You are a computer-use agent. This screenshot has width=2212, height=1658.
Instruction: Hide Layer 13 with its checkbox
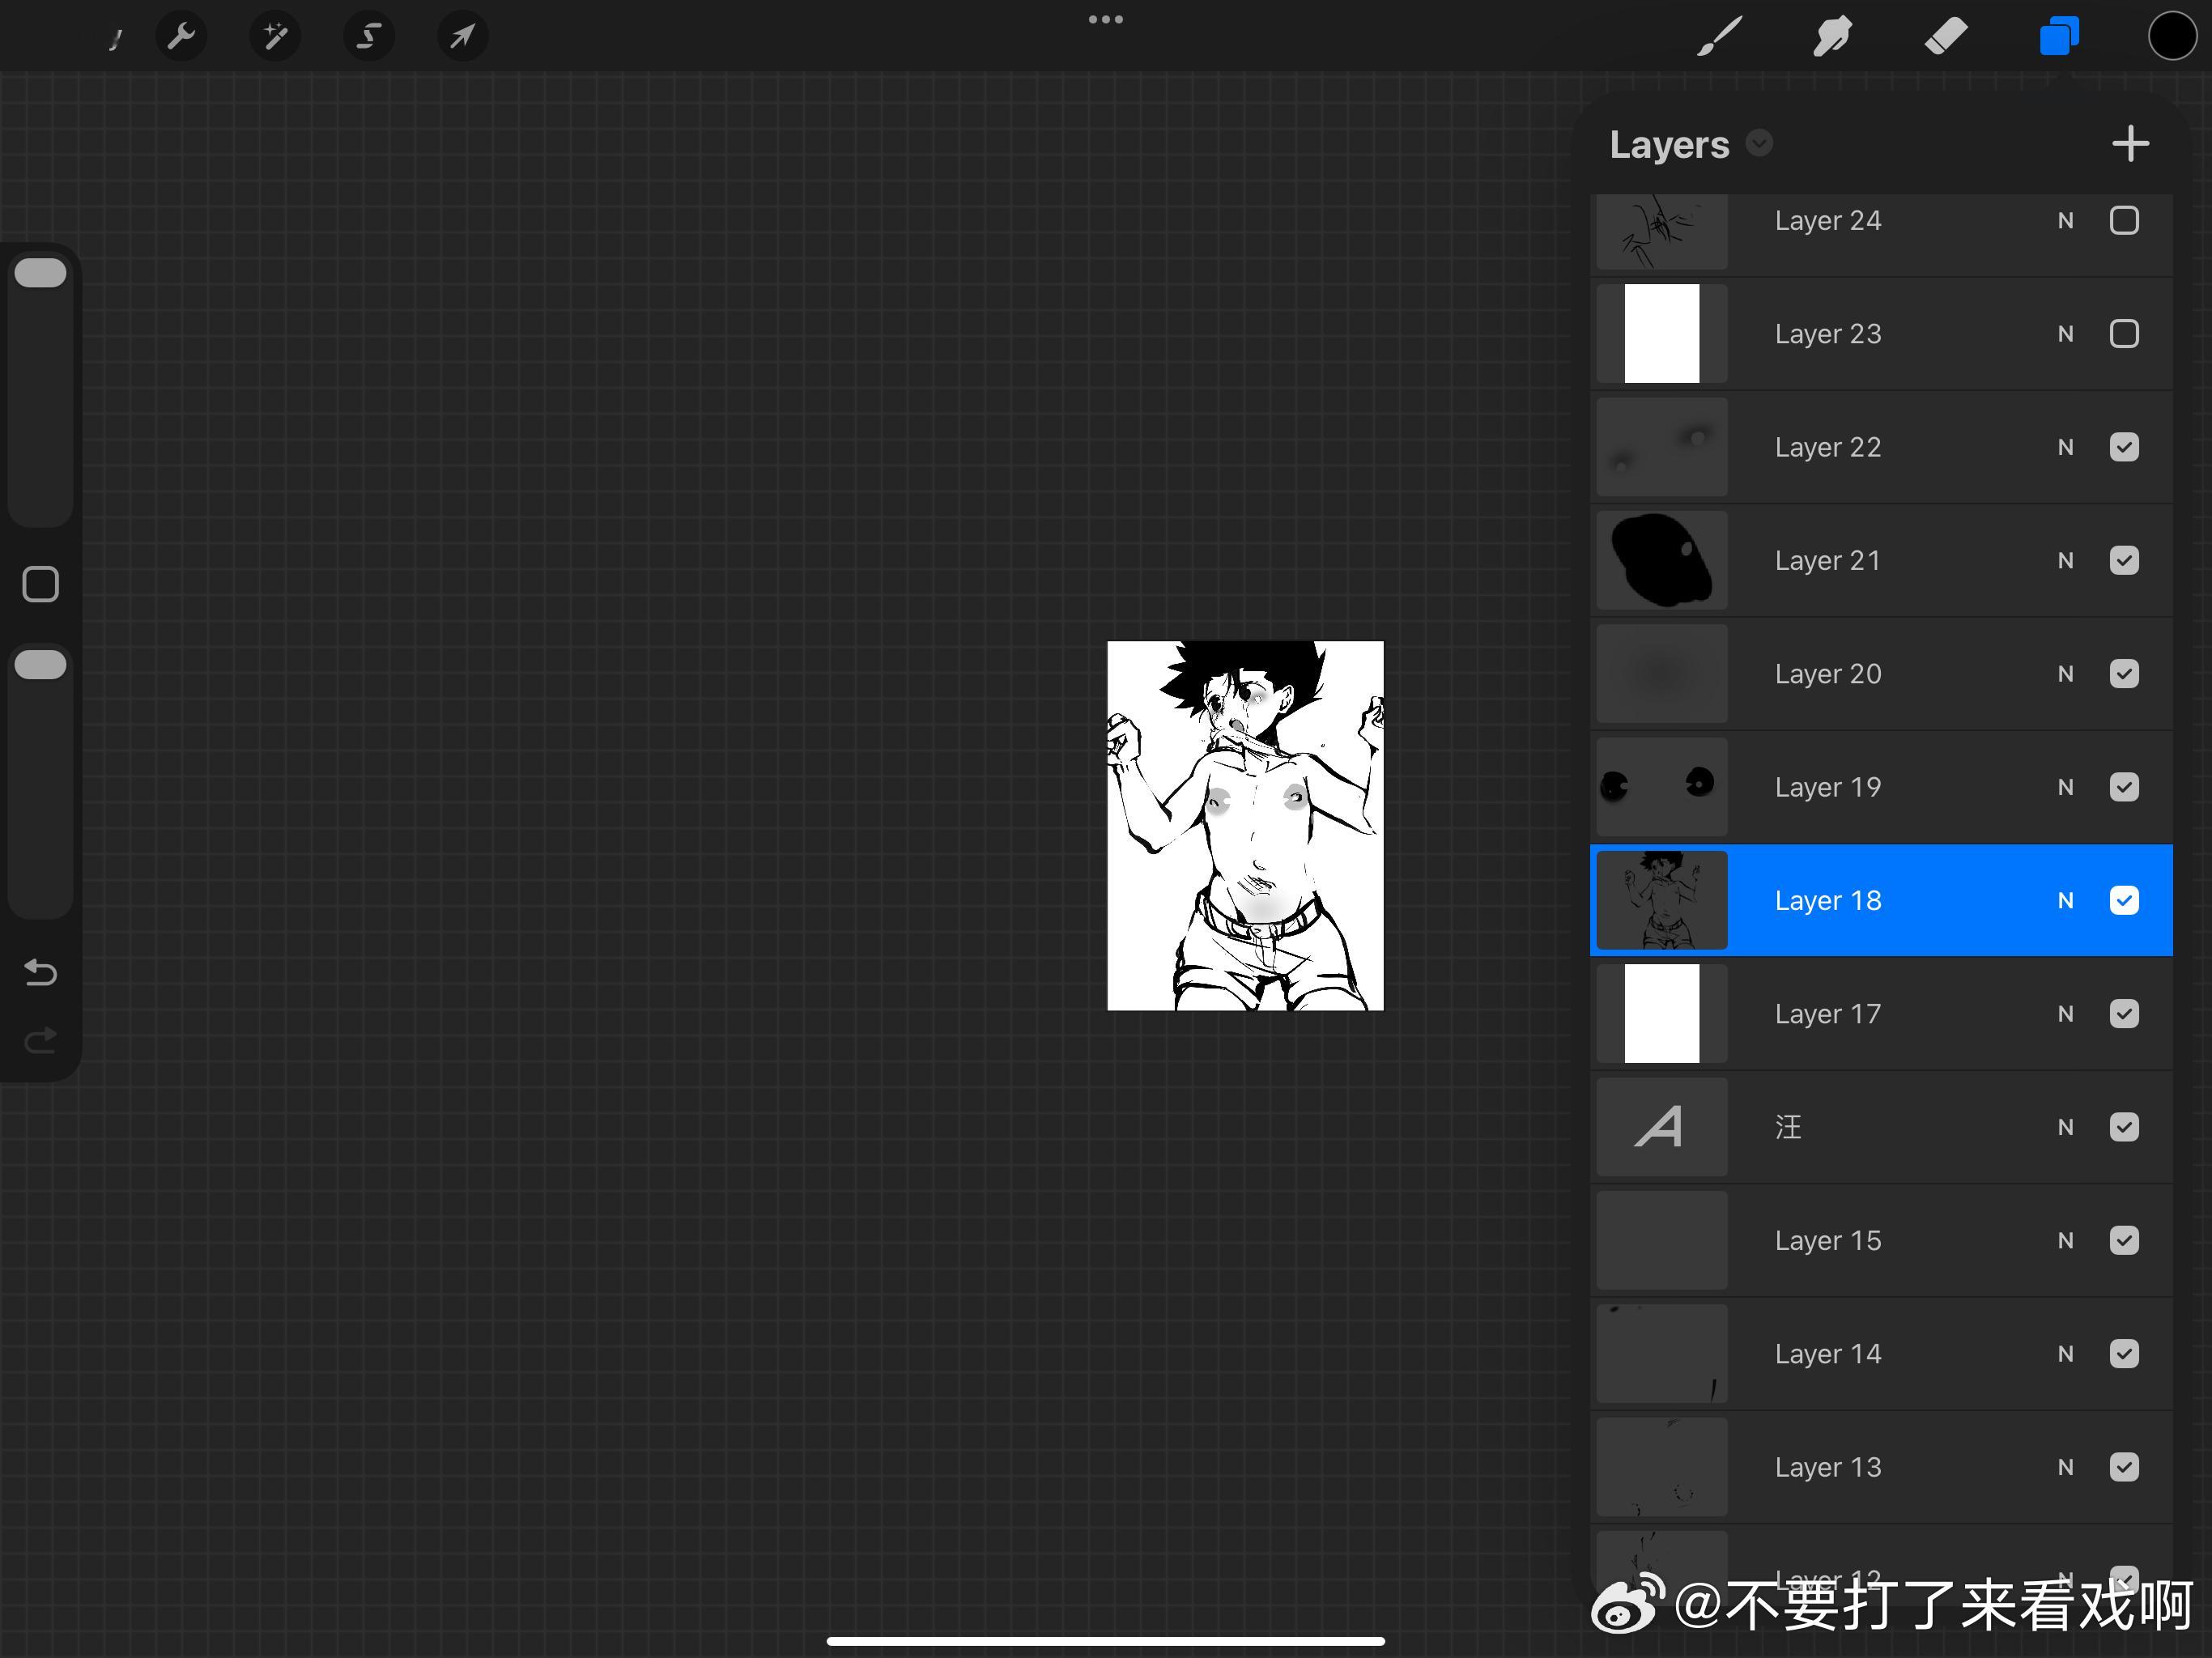point(2124,1467)
